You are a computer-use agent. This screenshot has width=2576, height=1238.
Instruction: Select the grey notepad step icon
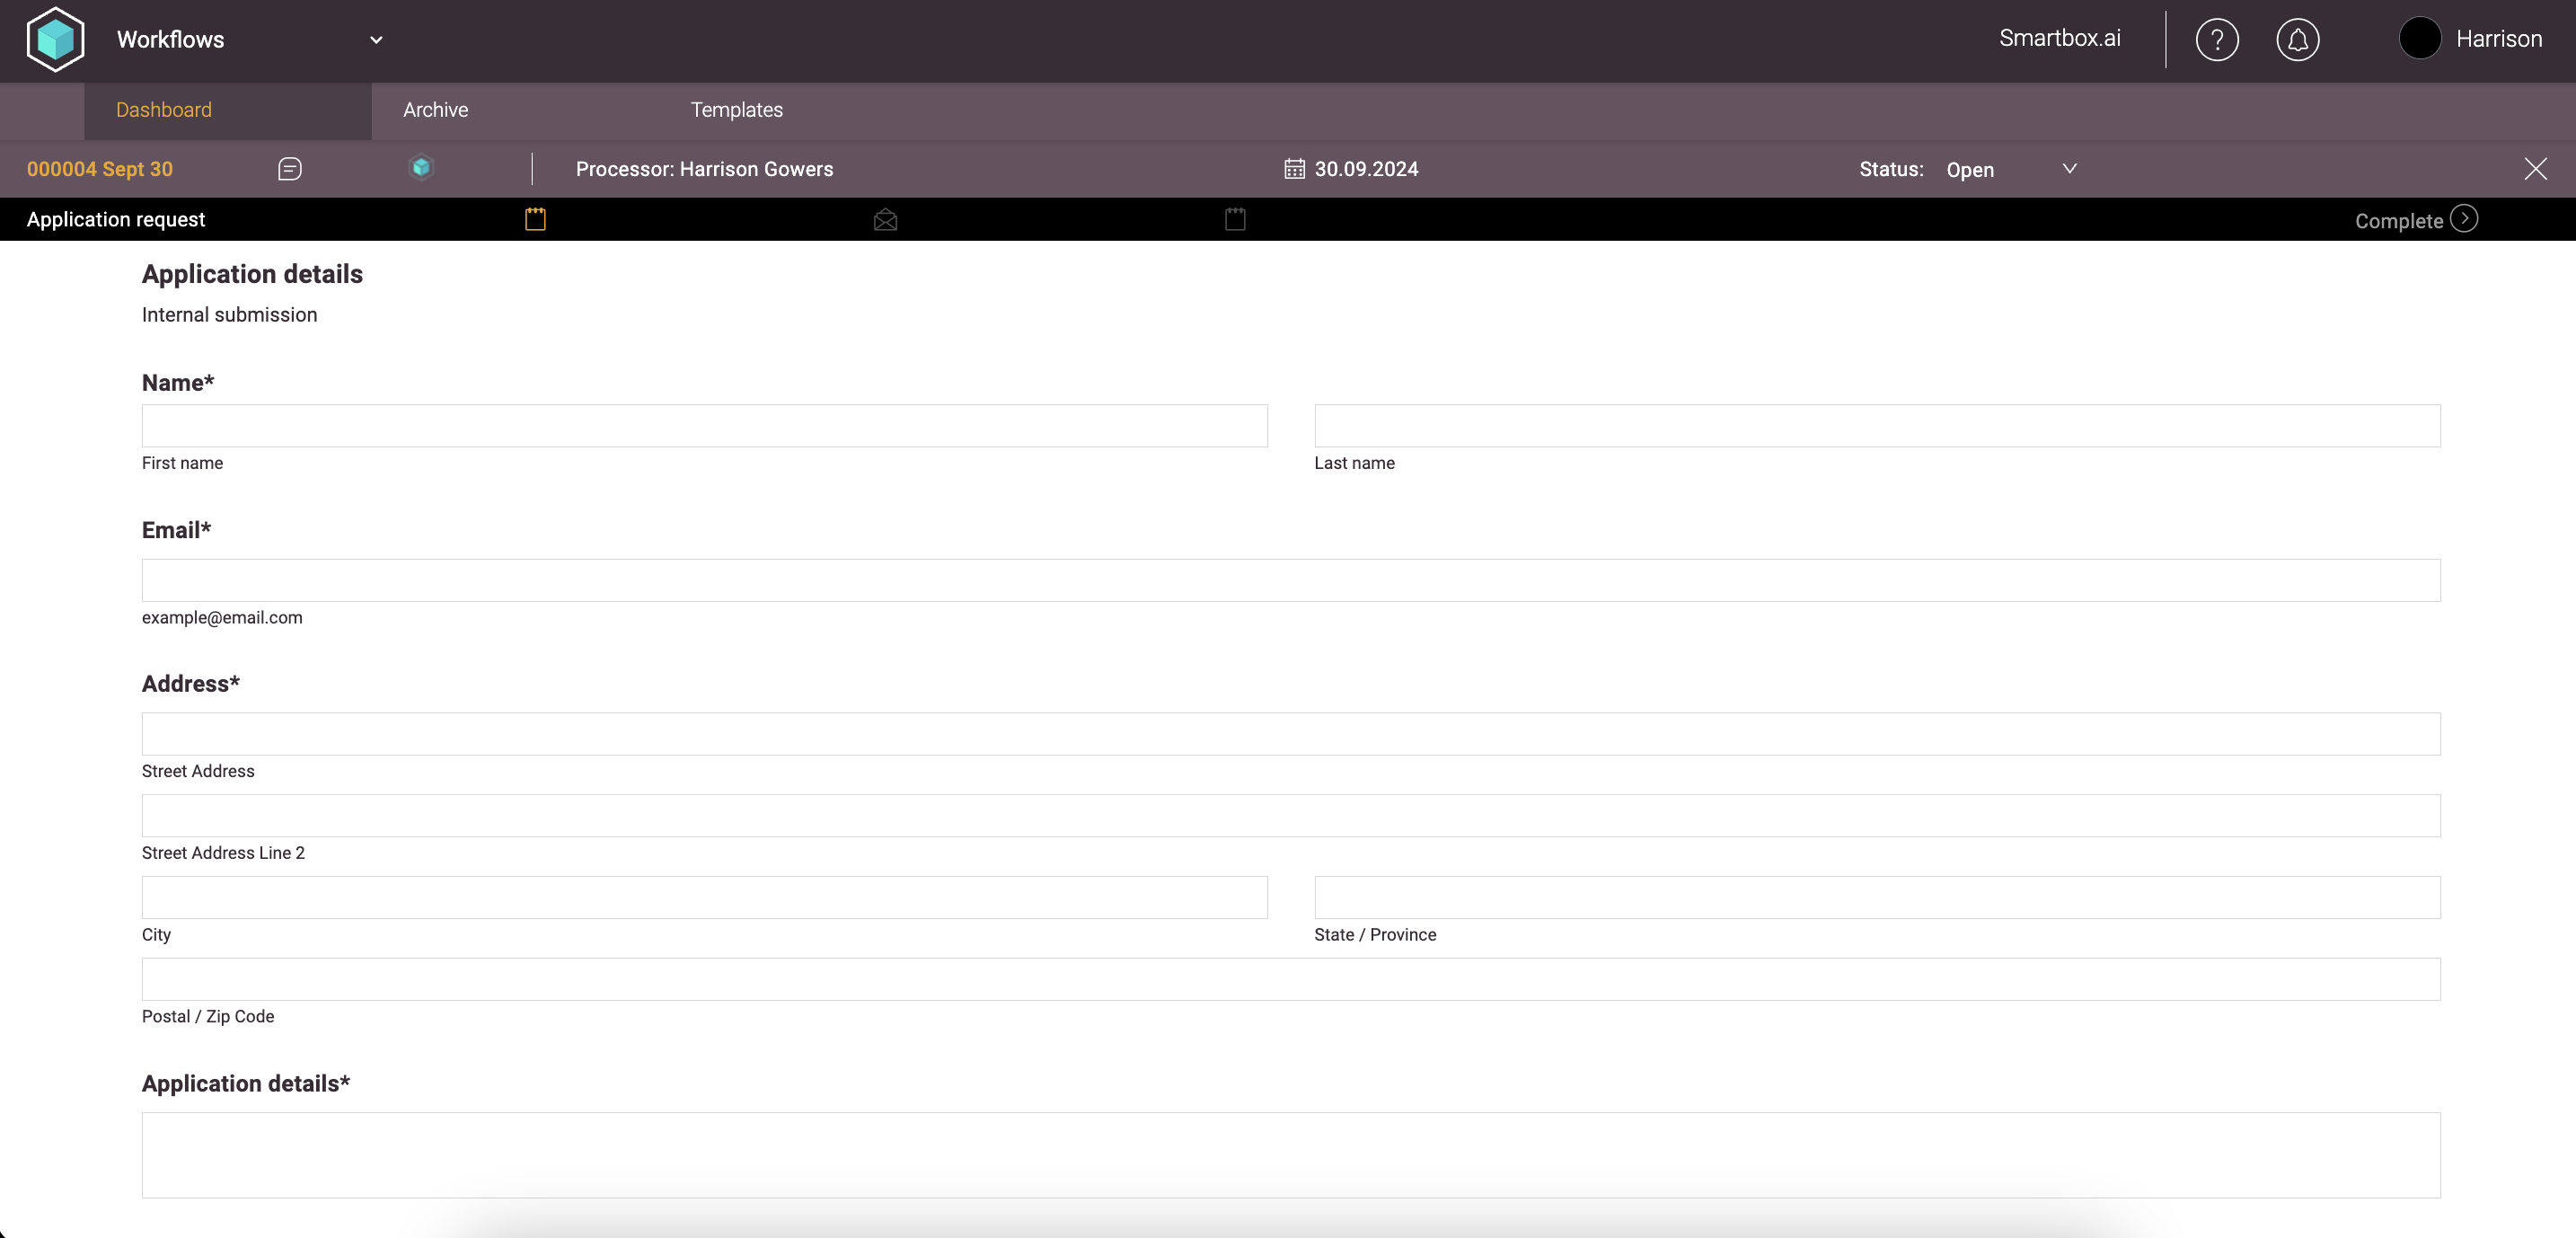tap(1235, 219)
